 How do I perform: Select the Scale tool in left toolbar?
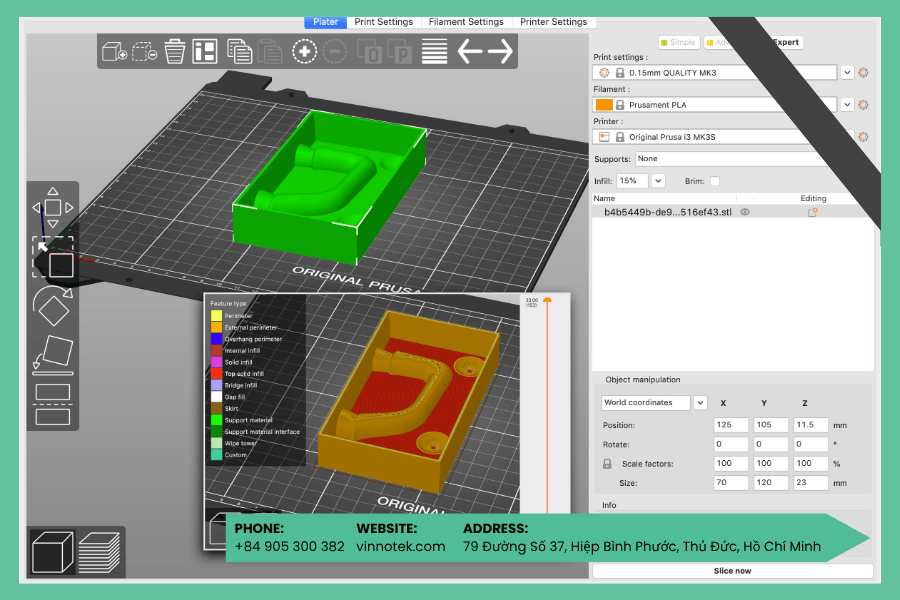[x=53, y=257]
